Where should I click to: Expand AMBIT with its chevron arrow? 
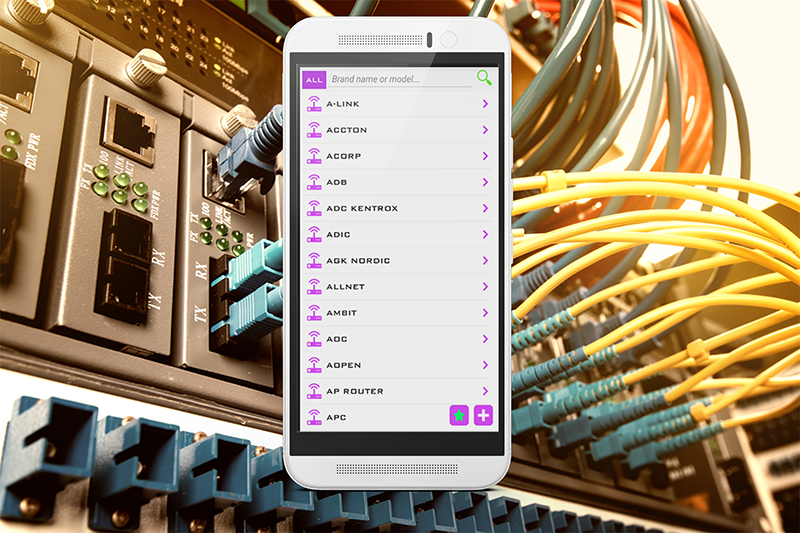[485, 313]
